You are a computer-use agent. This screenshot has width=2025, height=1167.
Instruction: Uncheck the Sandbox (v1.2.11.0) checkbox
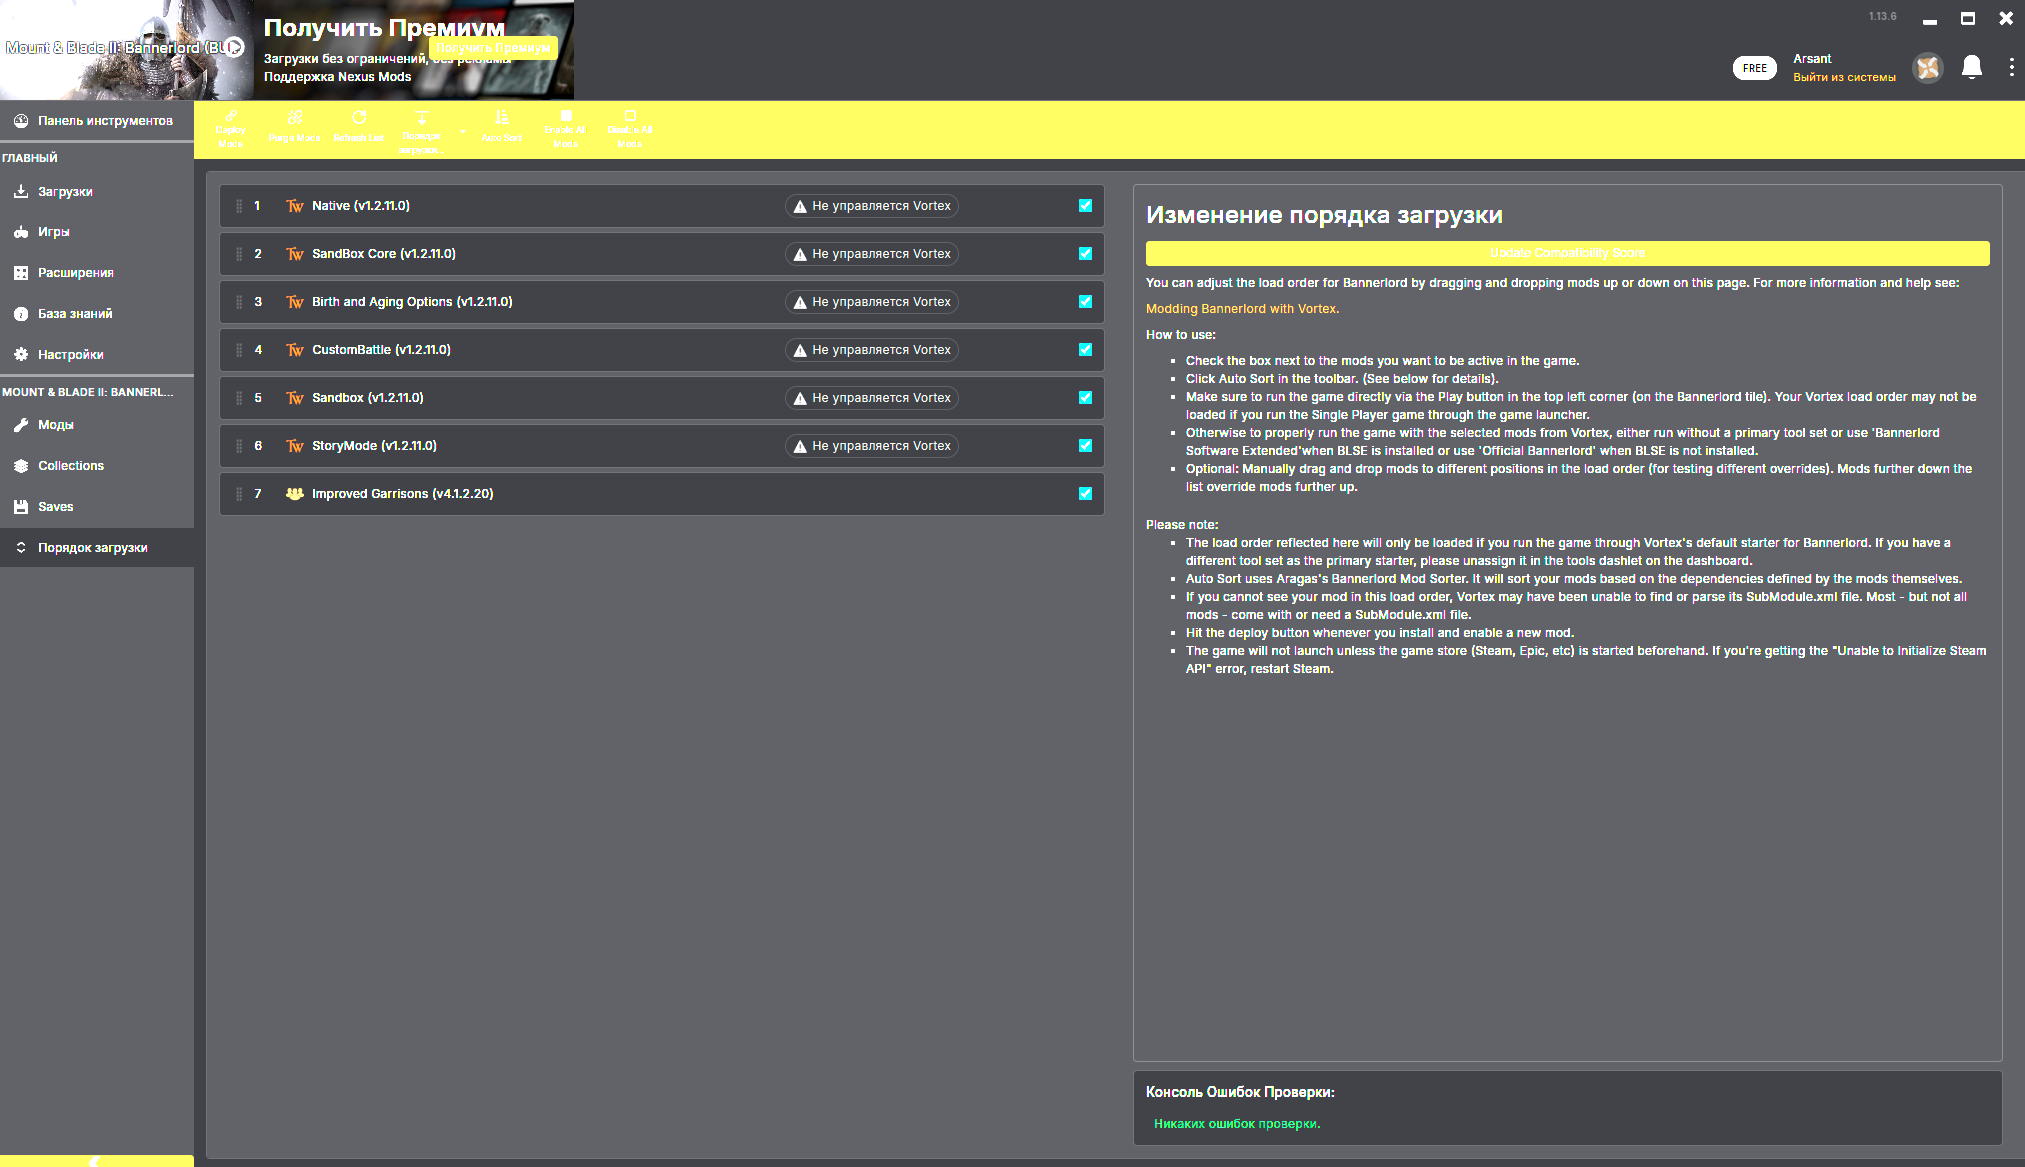tap(1085, 398)
